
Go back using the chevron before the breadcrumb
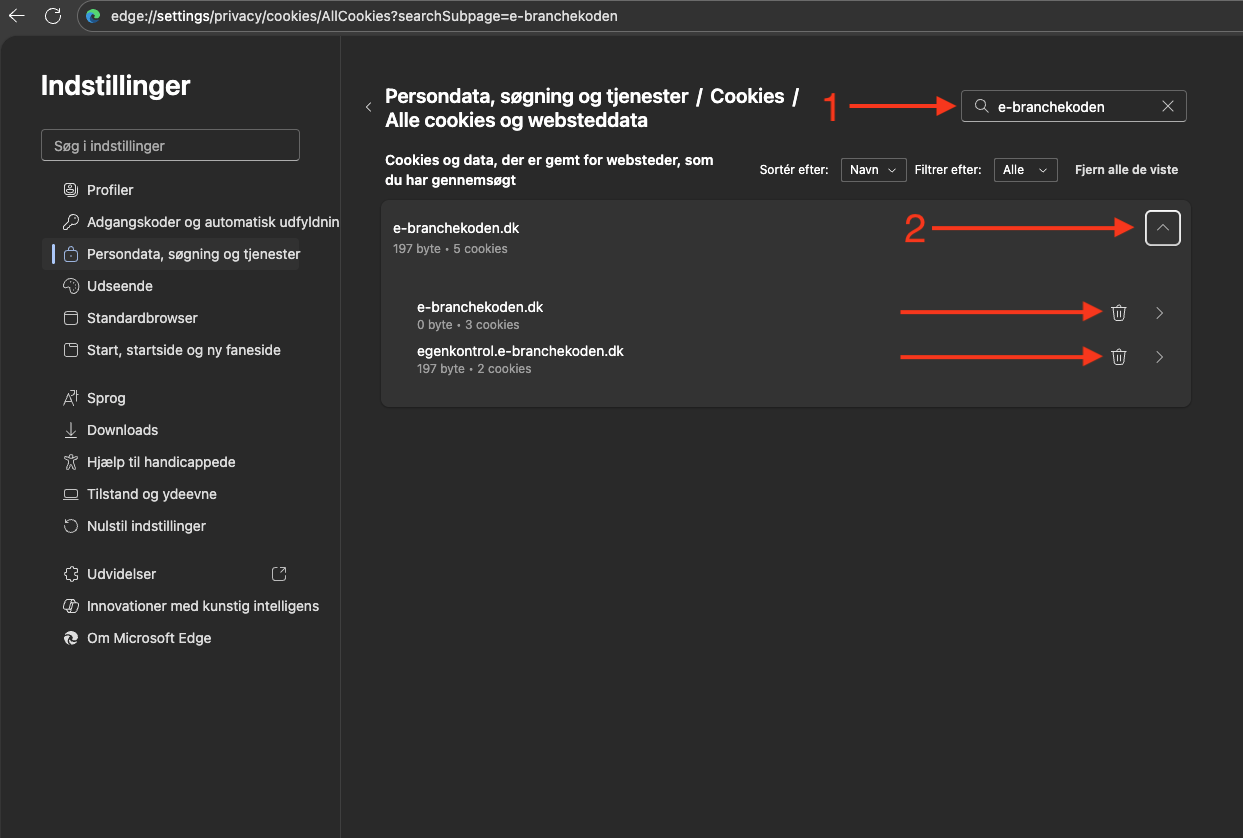coord(368,107)
